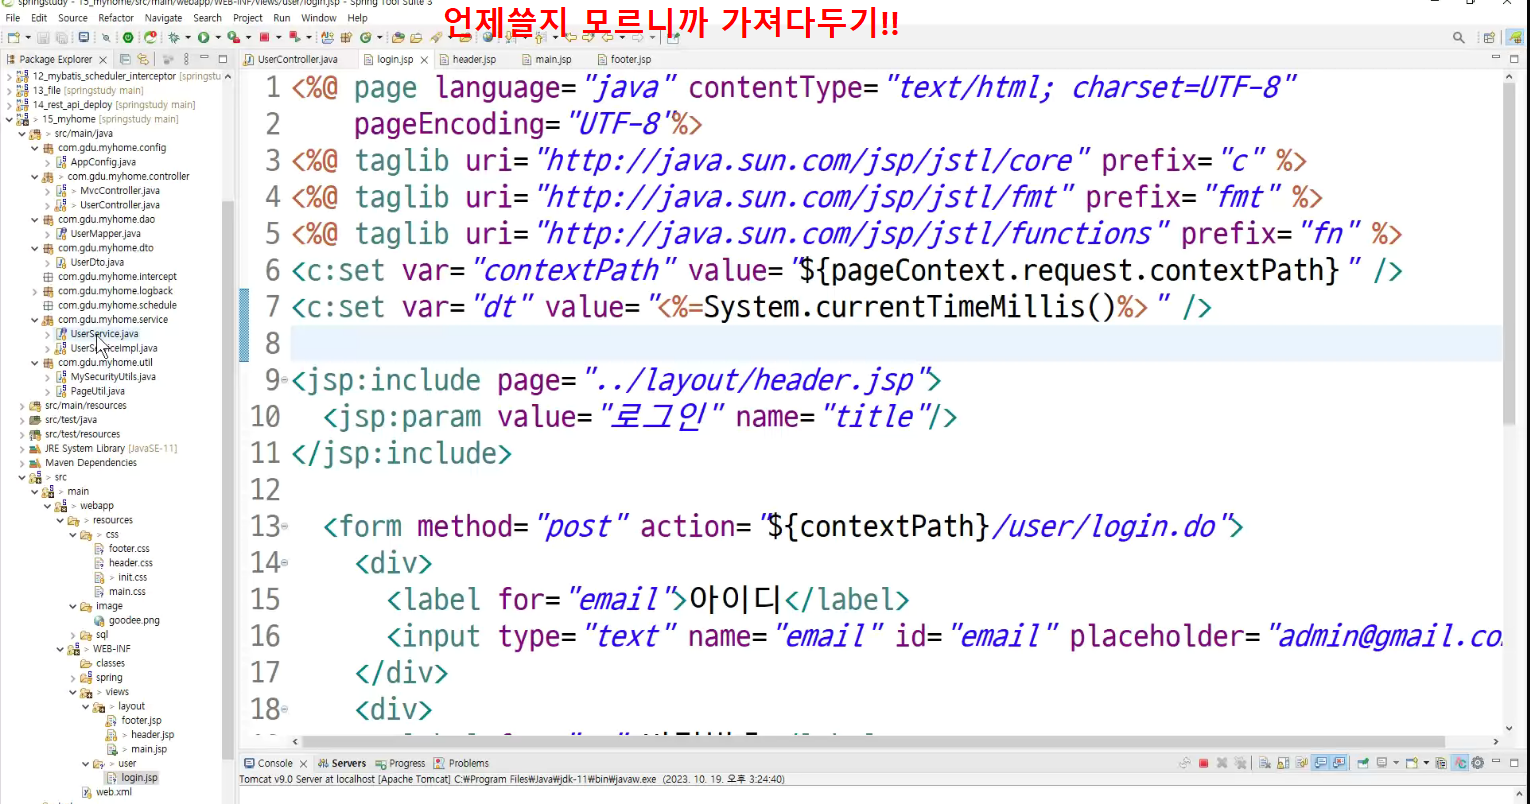Click the Save All toolbar icon
The image size is (1530, 804).
[x=61, y=37]
